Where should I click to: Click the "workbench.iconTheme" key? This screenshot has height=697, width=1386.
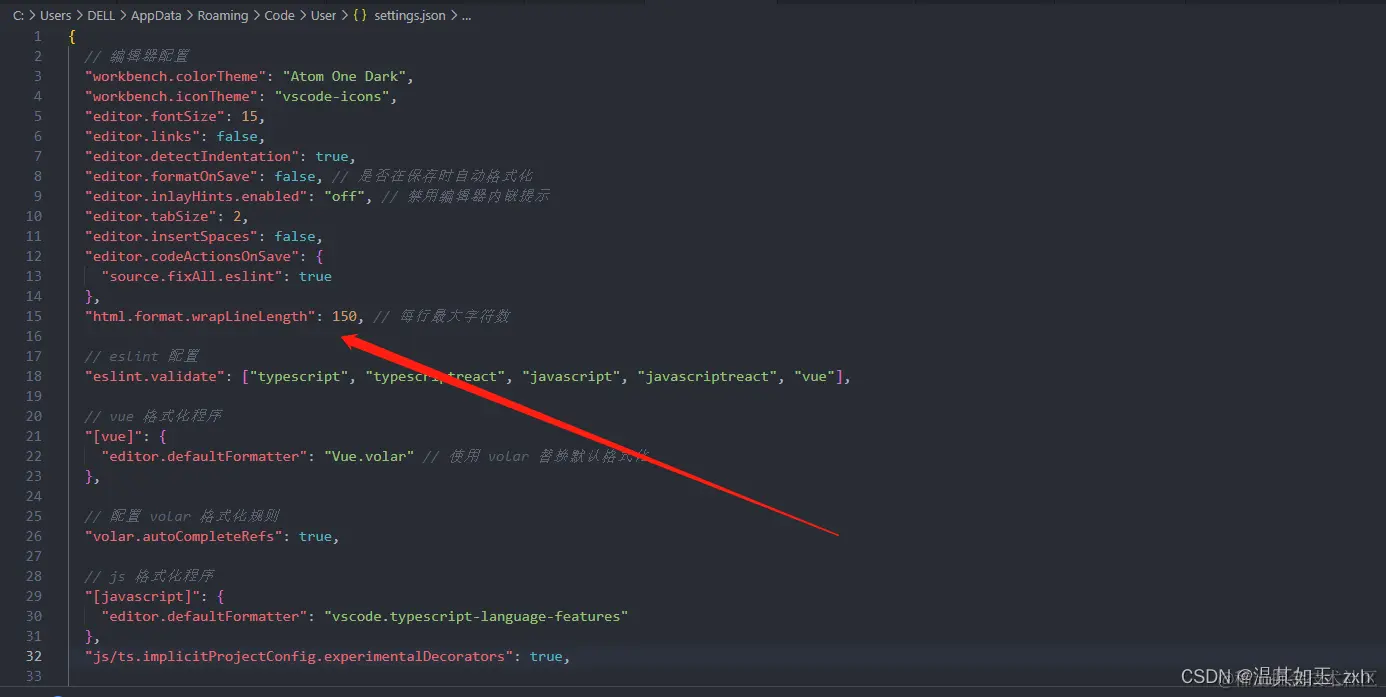coord(171,96)
